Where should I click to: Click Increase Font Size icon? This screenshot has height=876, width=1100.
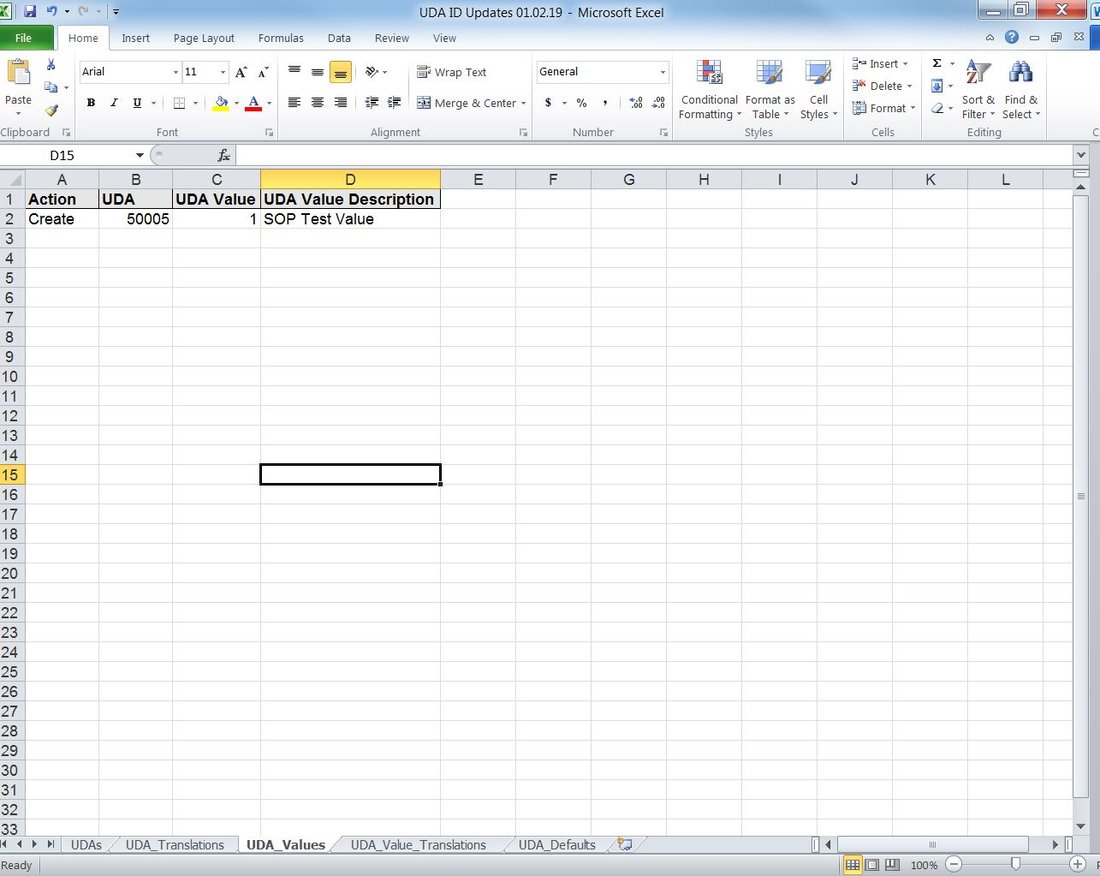pos(241,72)
